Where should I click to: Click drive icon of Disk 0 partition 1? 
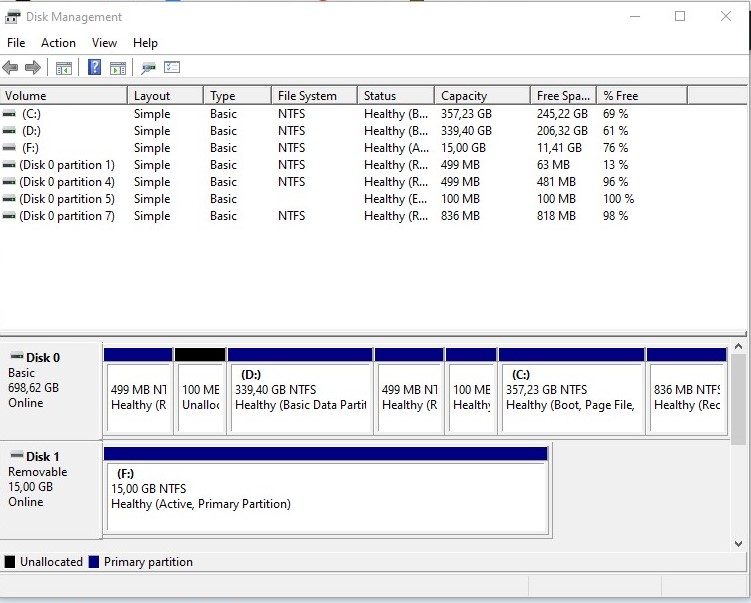click(x=9, y=165)
